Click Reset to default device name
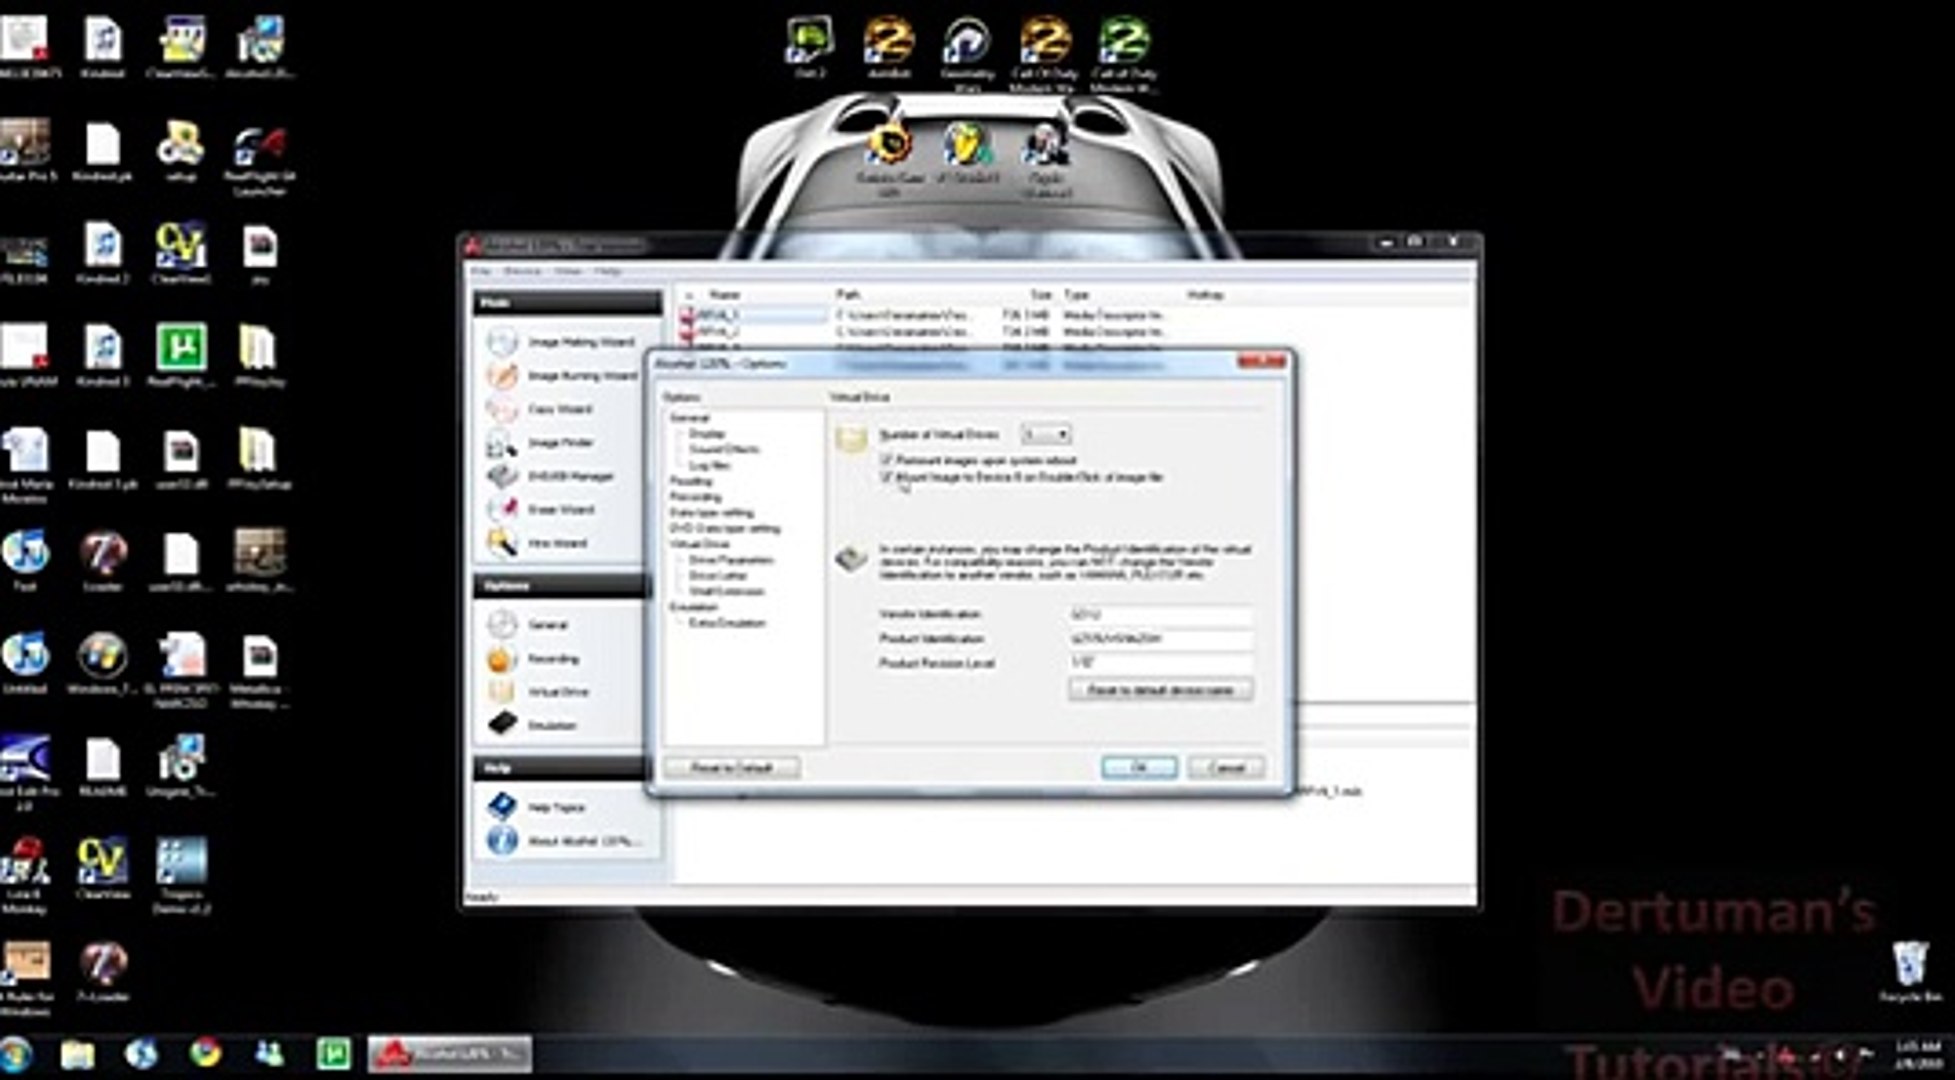Viewport: 1955px width, 1080px height. (x=1160, y=690)
